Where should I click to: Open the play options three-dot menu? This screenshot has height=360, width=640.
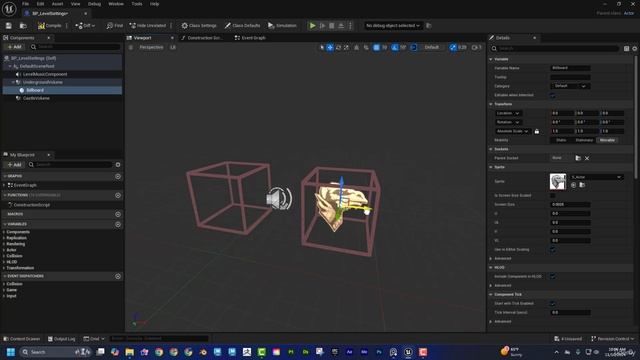click(350, 25)
